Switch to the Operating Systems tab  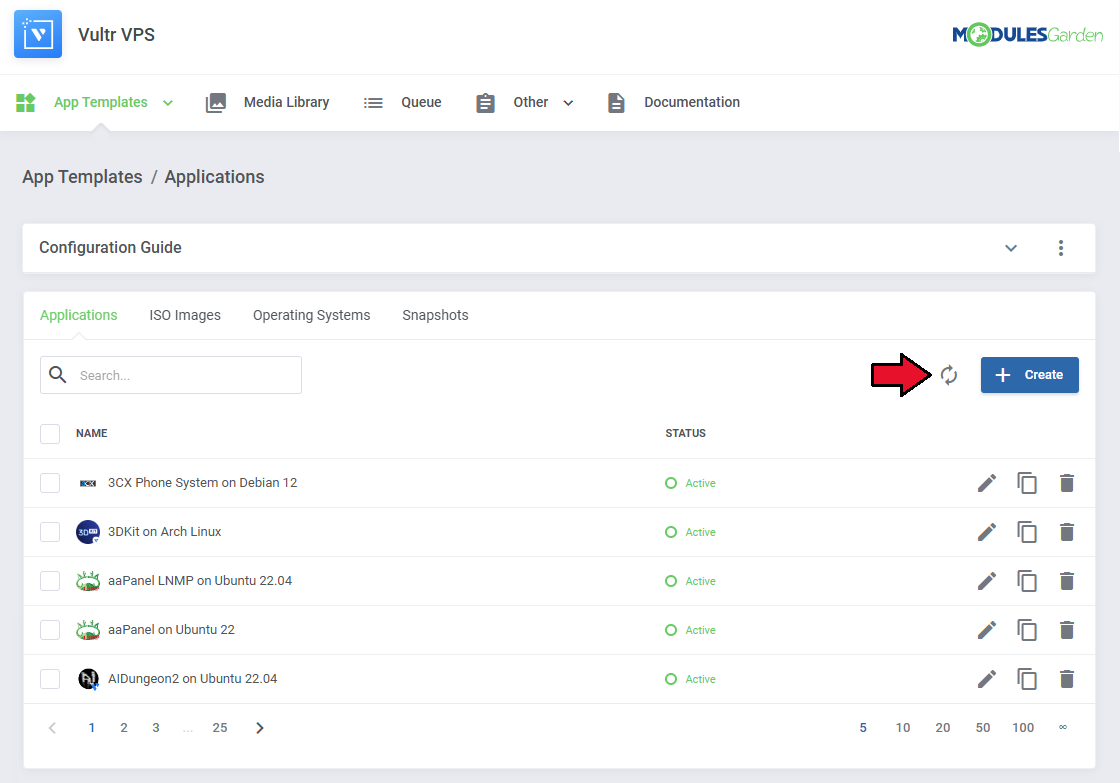coord(311,315)
